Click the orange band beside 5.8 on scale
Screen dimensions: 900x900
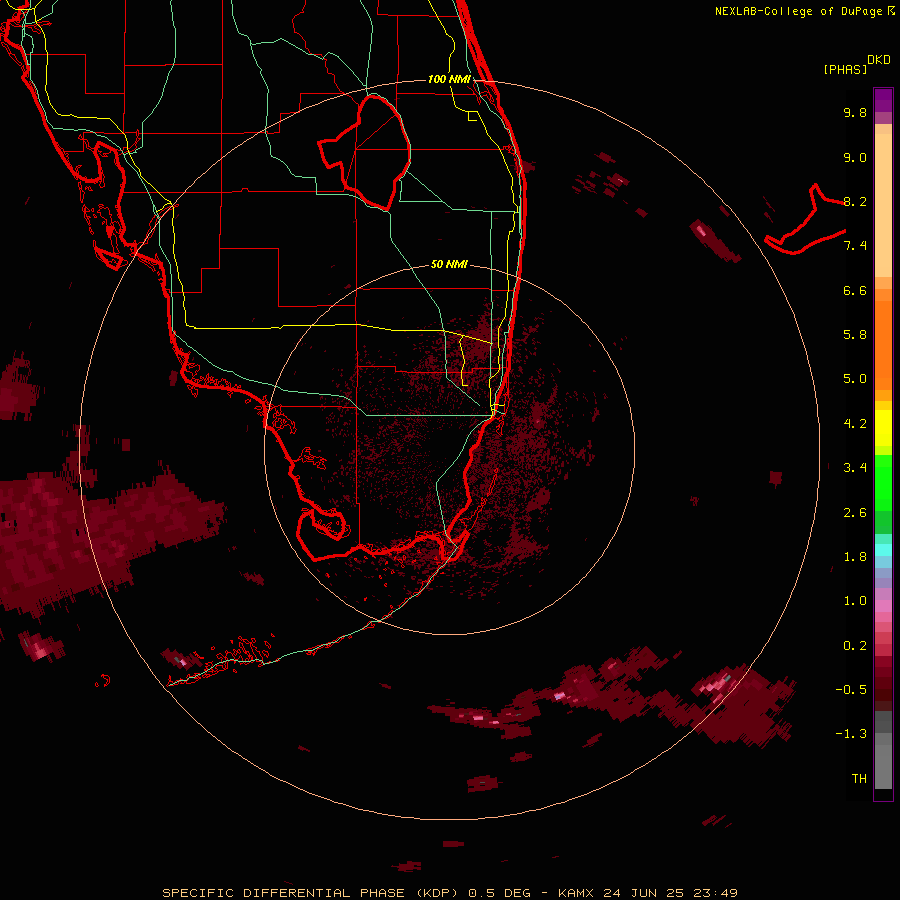[x=883, y=345]
